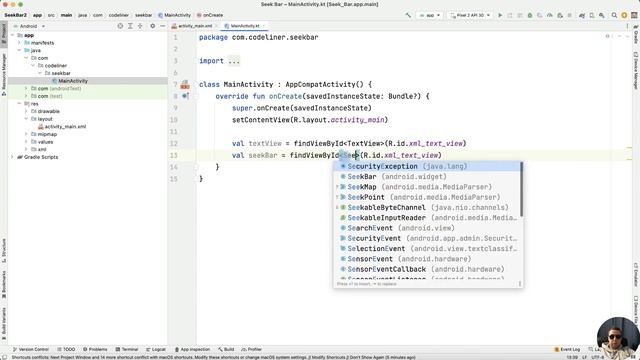Click the Make Project hammer icon
The height and width of the screenshot is (360, 640).
tap(408, 15)
